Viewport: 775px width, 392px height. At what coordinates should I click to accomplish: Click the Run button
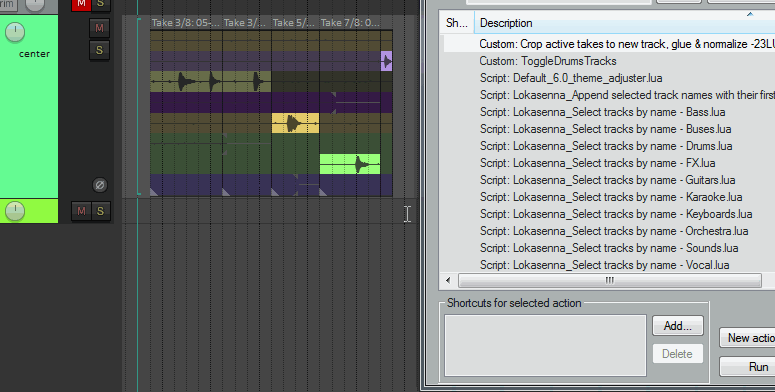[747, 367]
